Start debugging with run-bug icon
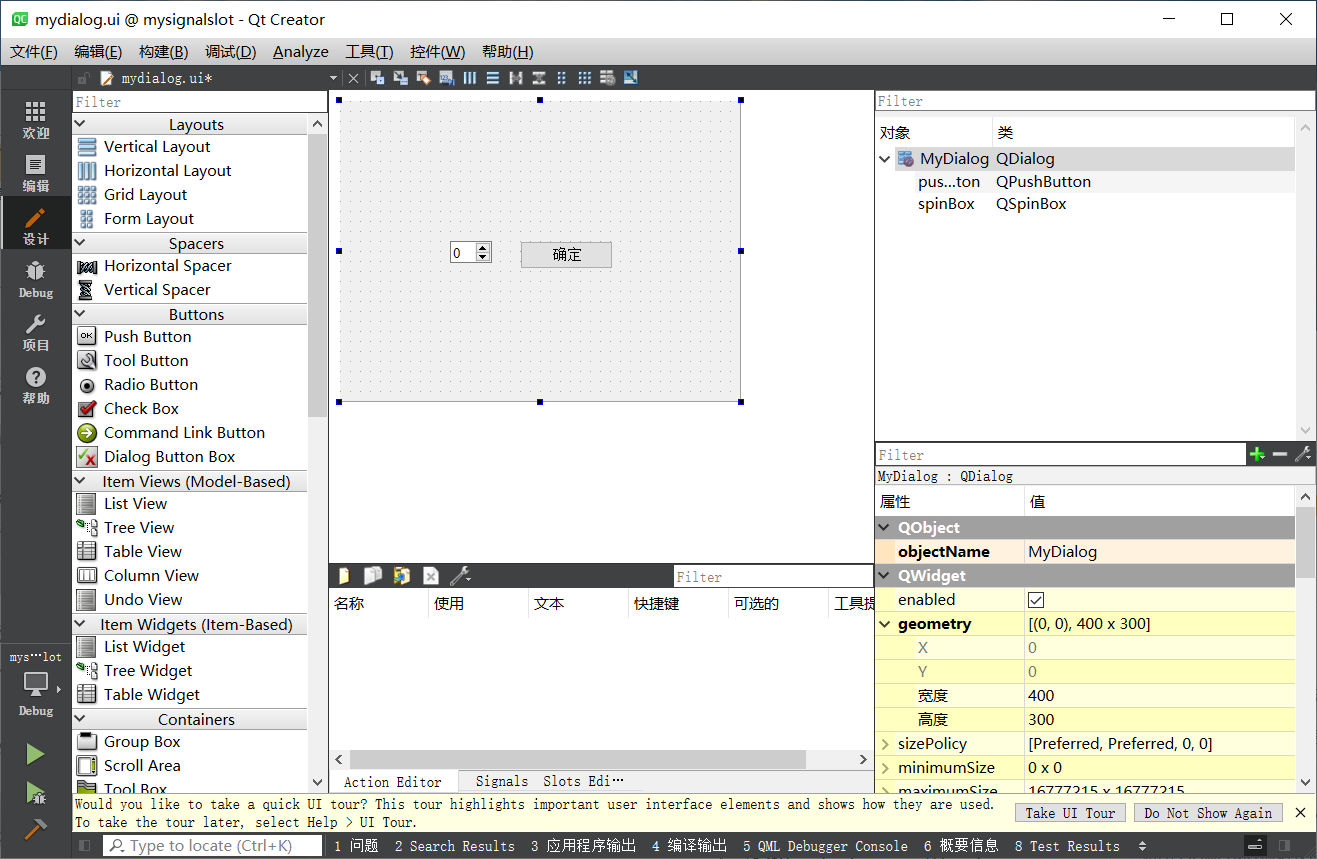 pyautogui.click(x=35, y=793)
